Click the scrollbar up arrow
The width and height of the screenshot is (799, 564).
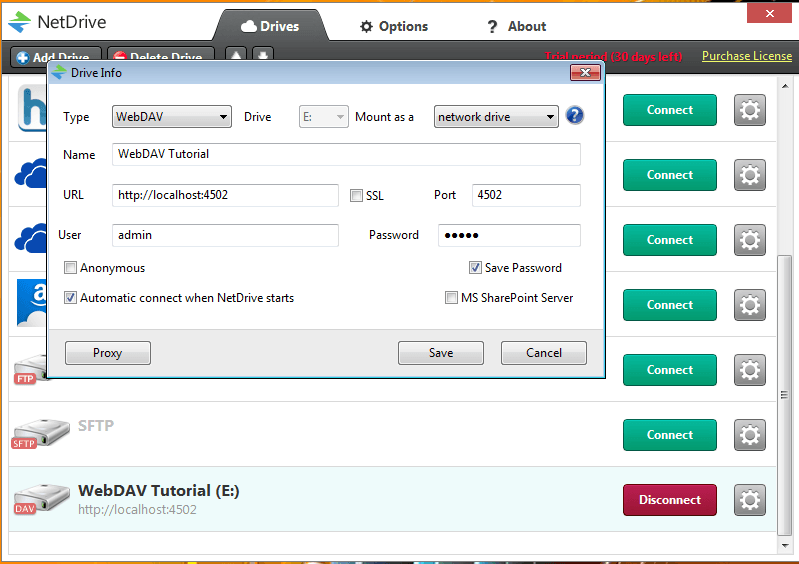pos(784,86)
